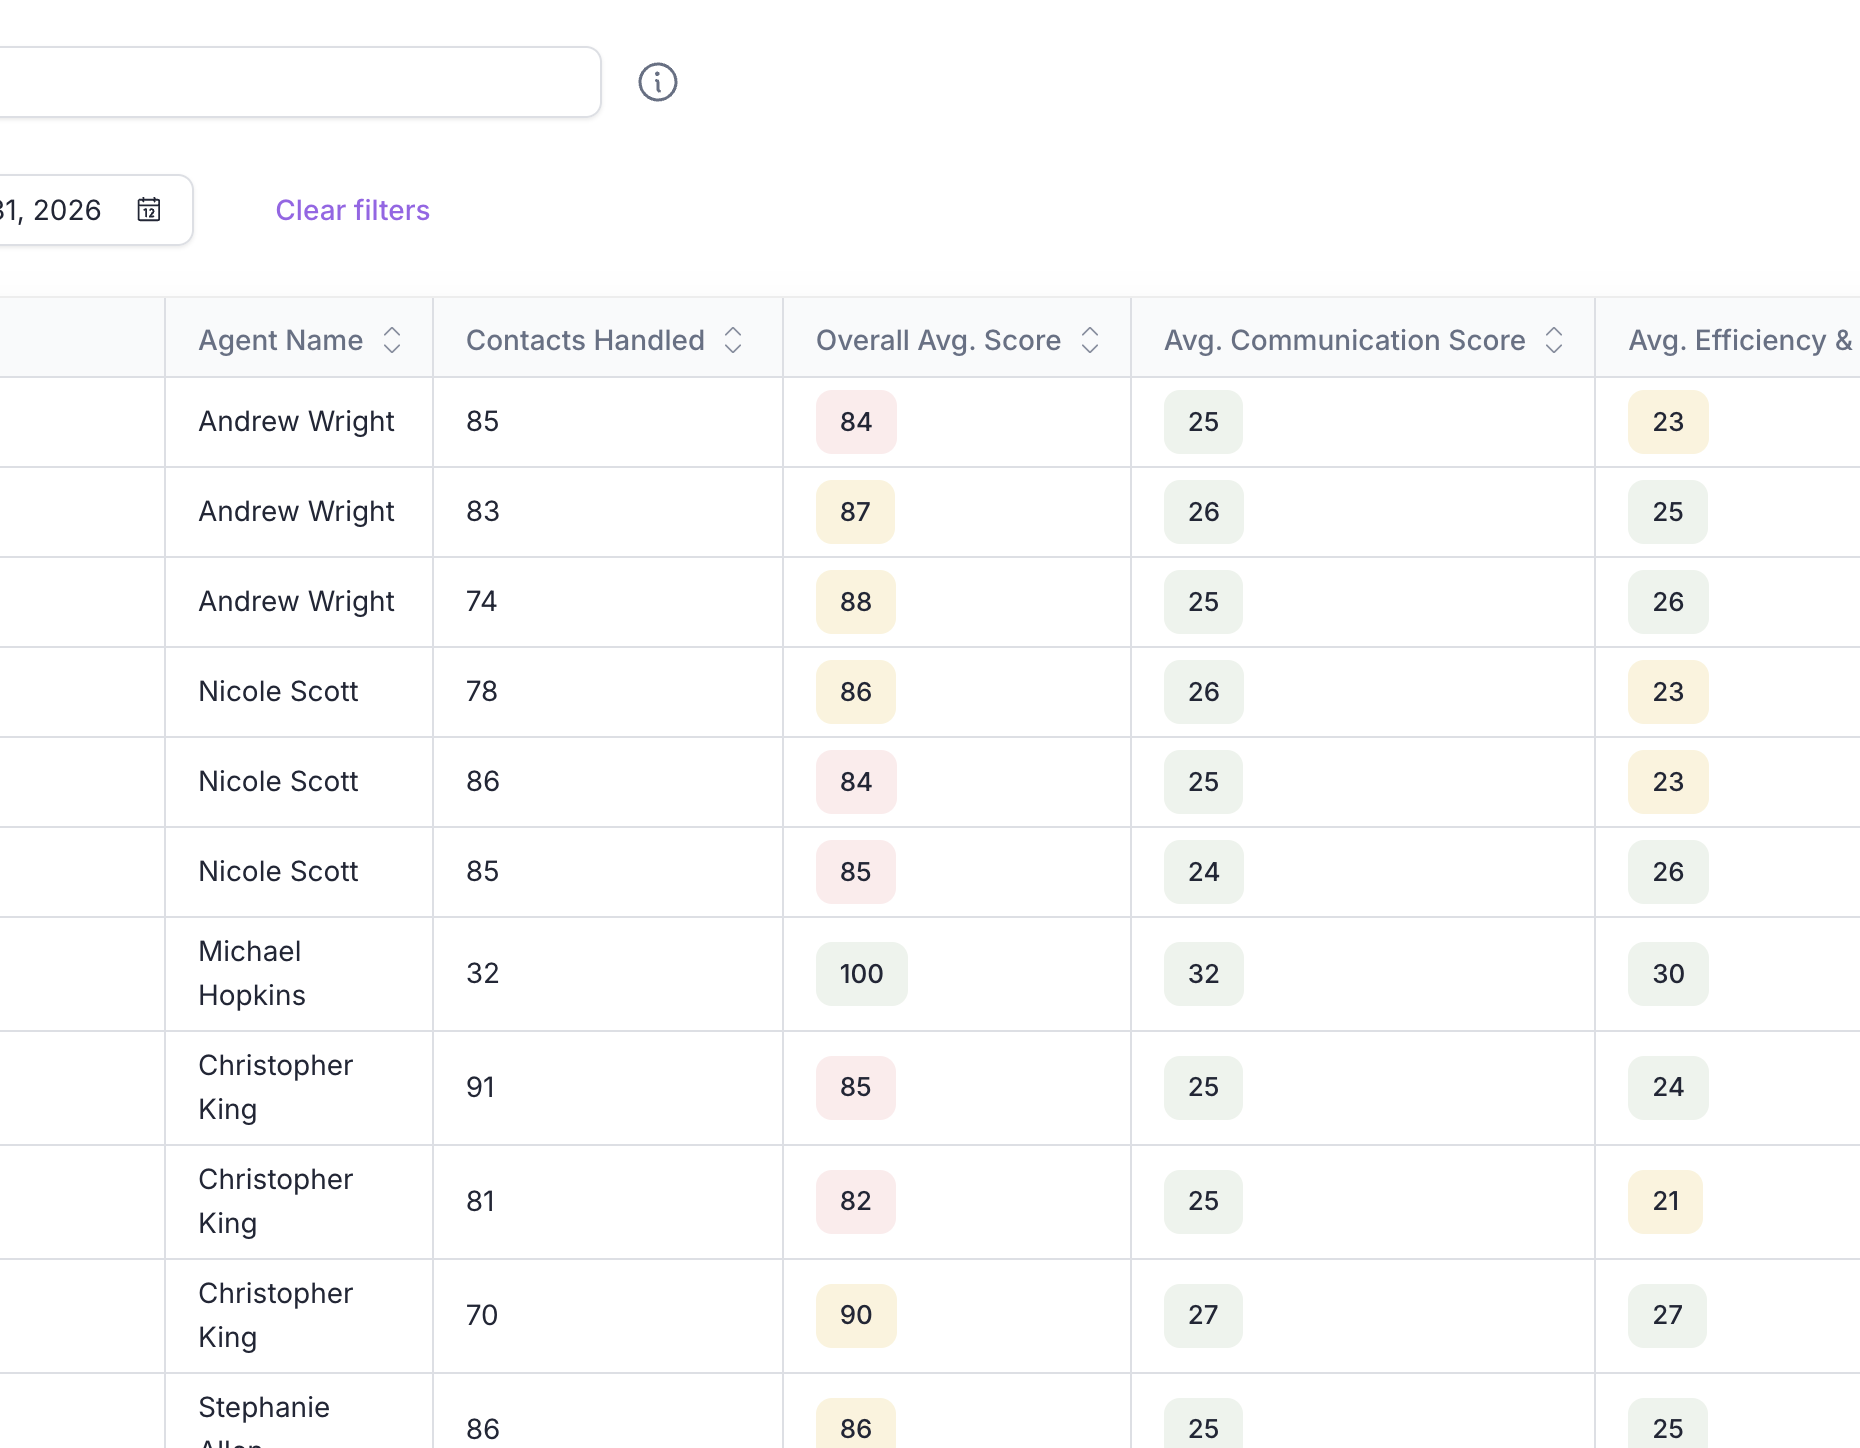Click Christopher King's 90 score badge

(855, 1315)
